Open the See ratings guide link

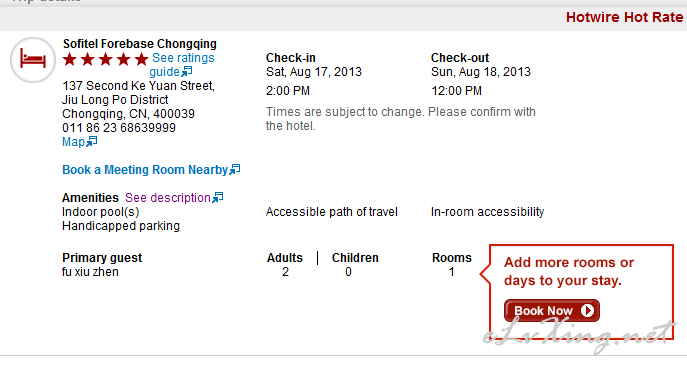(x=182, y=64)
